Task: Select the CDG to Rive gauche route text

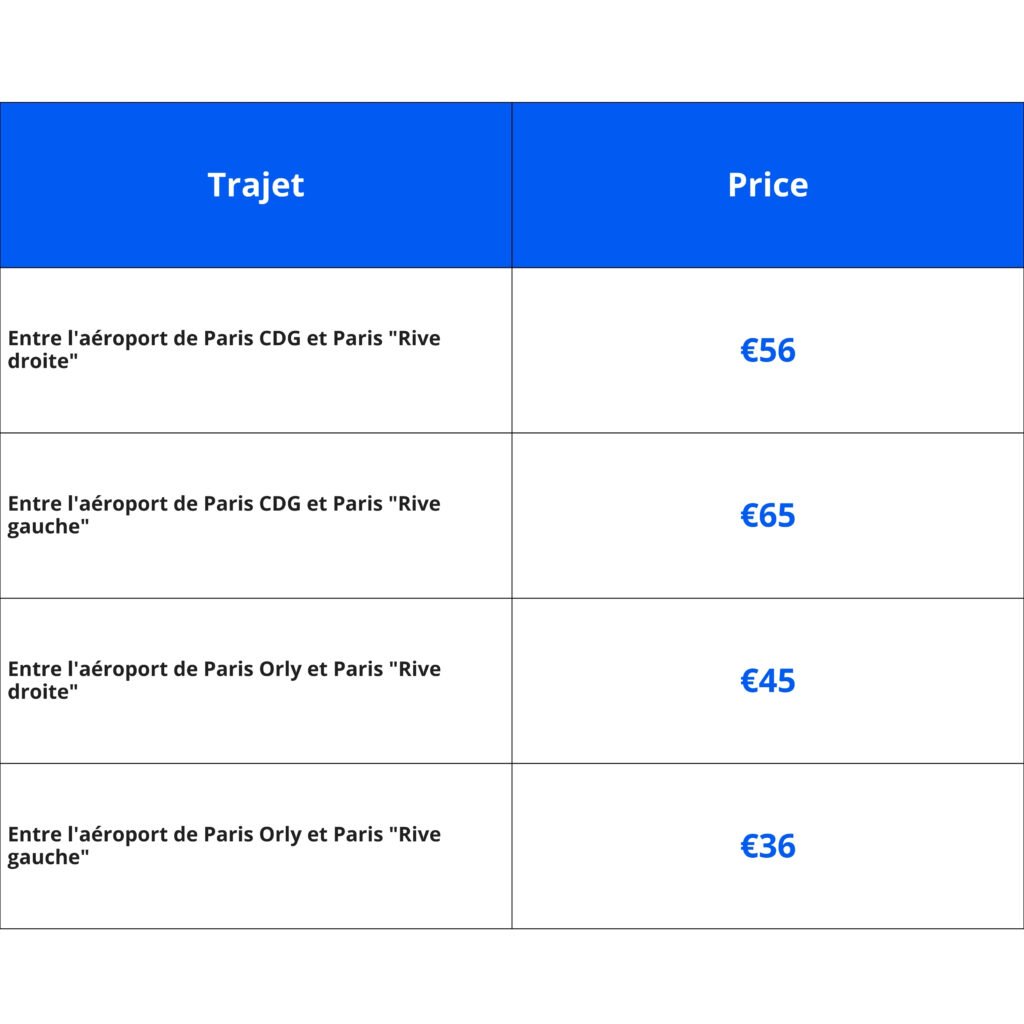Action: 224,514
